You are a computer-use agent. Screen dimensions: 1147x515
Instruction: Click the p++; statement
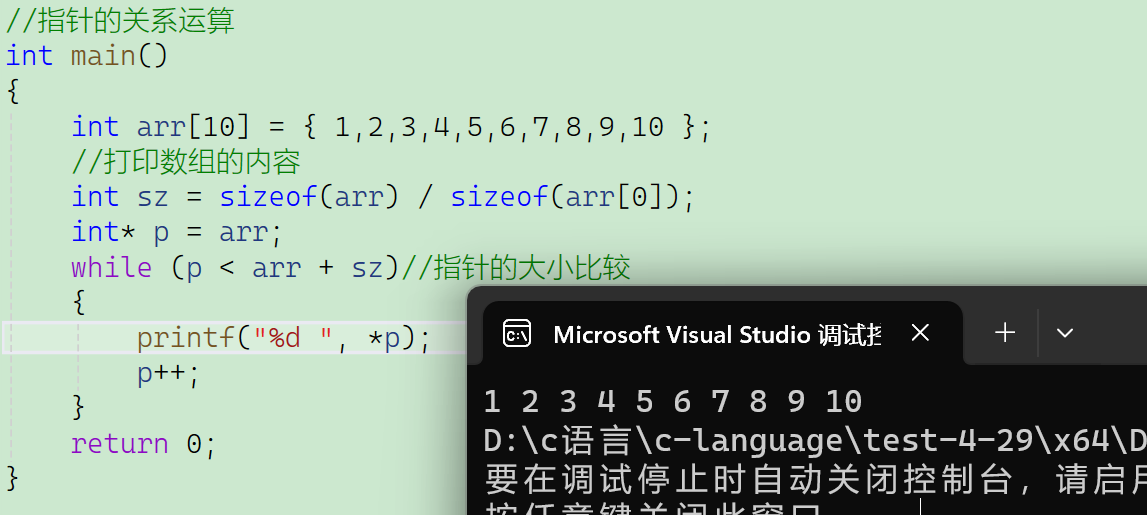168,374
